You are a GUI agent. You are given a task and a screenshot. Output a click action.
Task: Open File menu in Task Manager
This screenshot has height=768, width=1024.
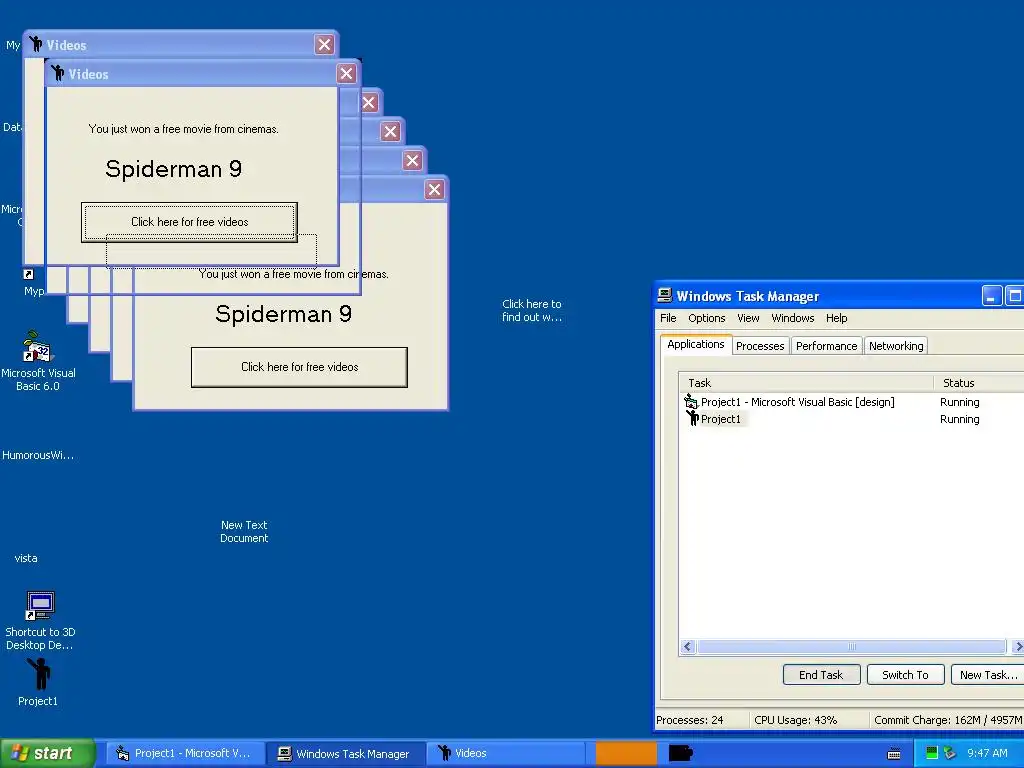tap(668, 318)
